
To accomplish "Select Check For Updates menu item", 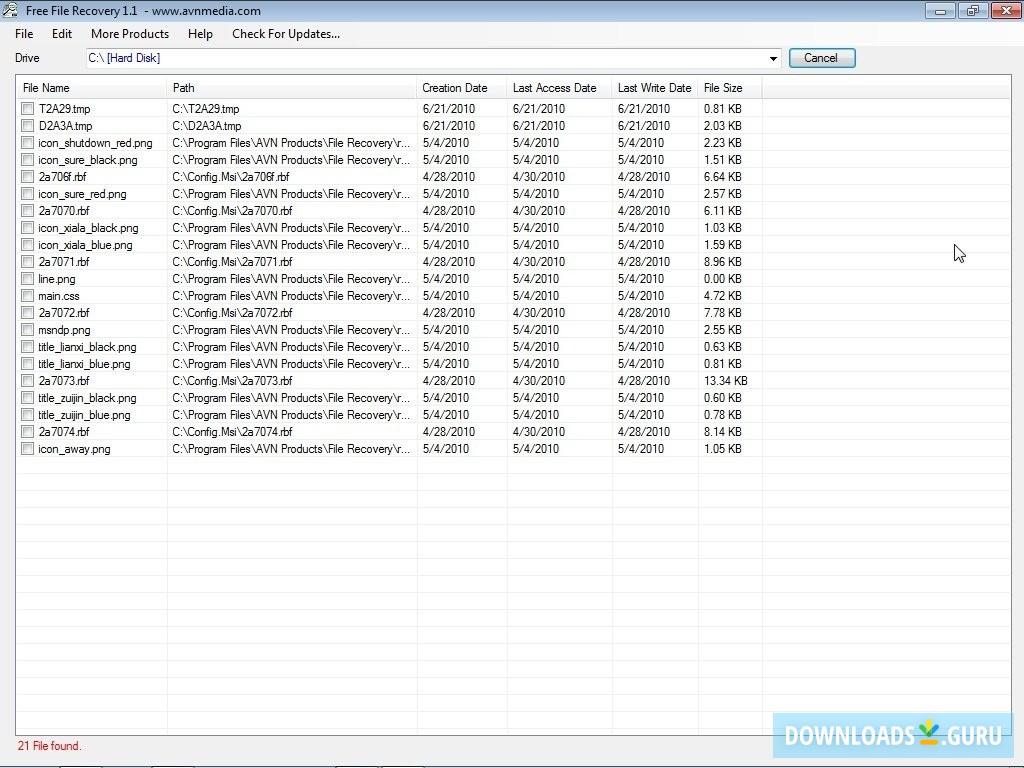I will (x=286, y=34).
